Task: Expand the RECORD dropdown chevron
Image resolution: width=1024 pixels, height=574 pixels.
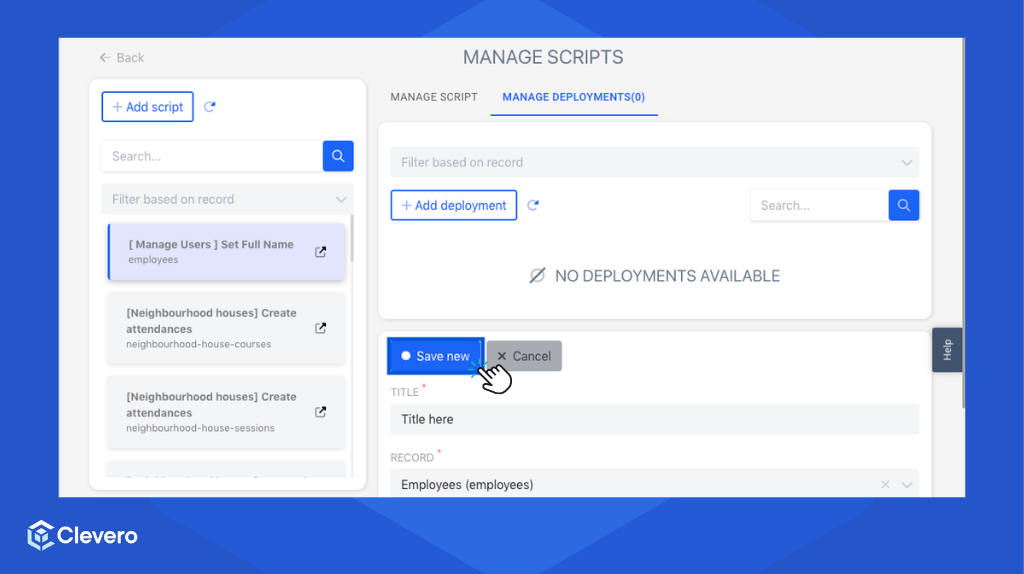Action: pos(906,485)
